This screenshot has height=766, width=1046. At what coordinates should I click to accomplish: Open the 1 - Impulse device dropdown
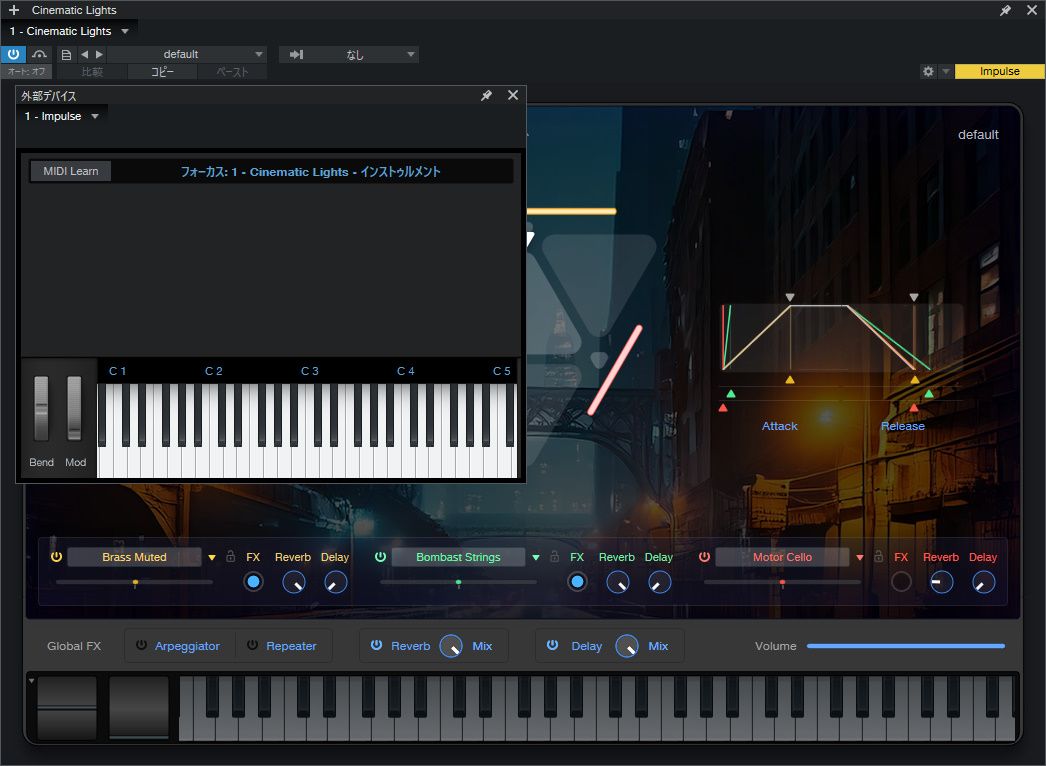pos(63,116)
